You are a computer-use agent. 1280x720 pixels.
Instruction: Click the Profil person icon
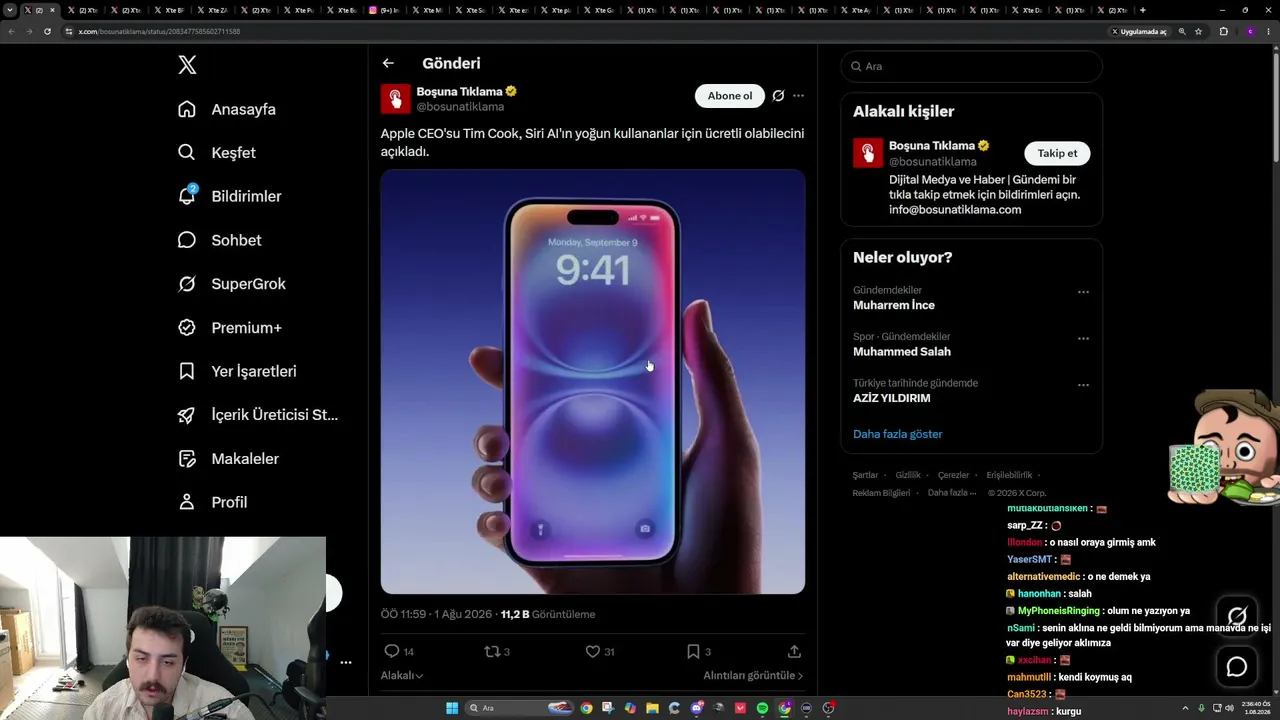(187, 502)
